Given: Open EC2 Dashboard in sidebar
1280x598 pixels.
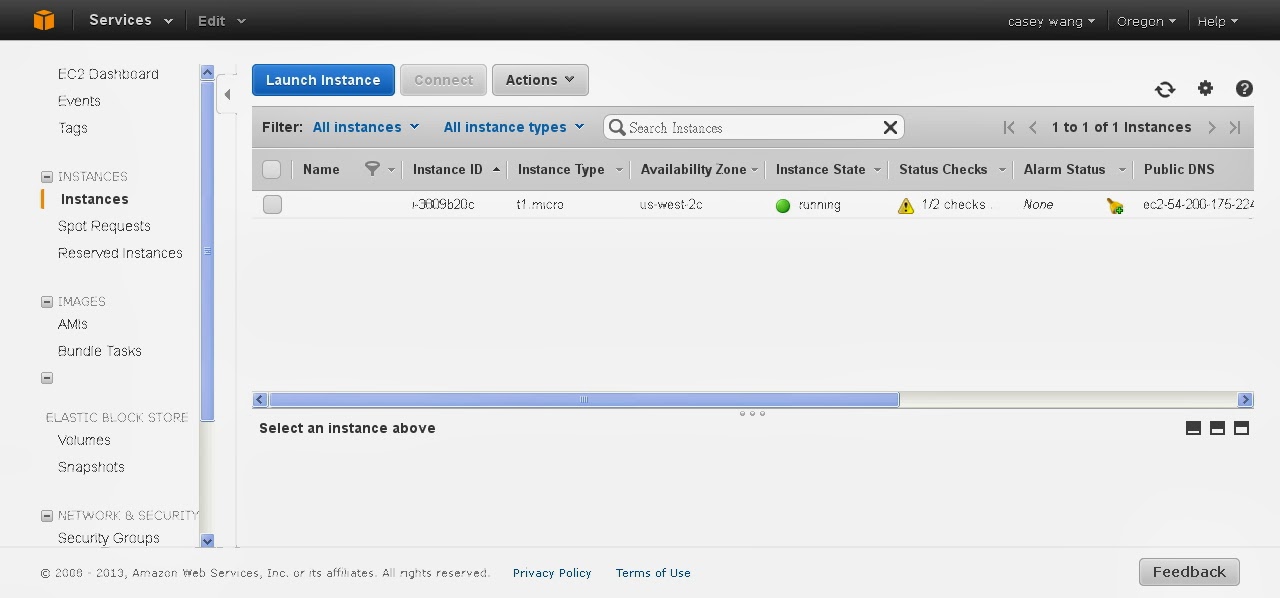Looking at the screenshot, I should 108,74.
